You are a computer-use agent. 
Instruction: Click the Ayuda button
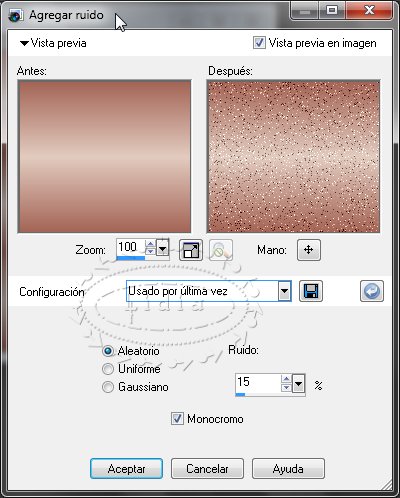click(288, 469)
